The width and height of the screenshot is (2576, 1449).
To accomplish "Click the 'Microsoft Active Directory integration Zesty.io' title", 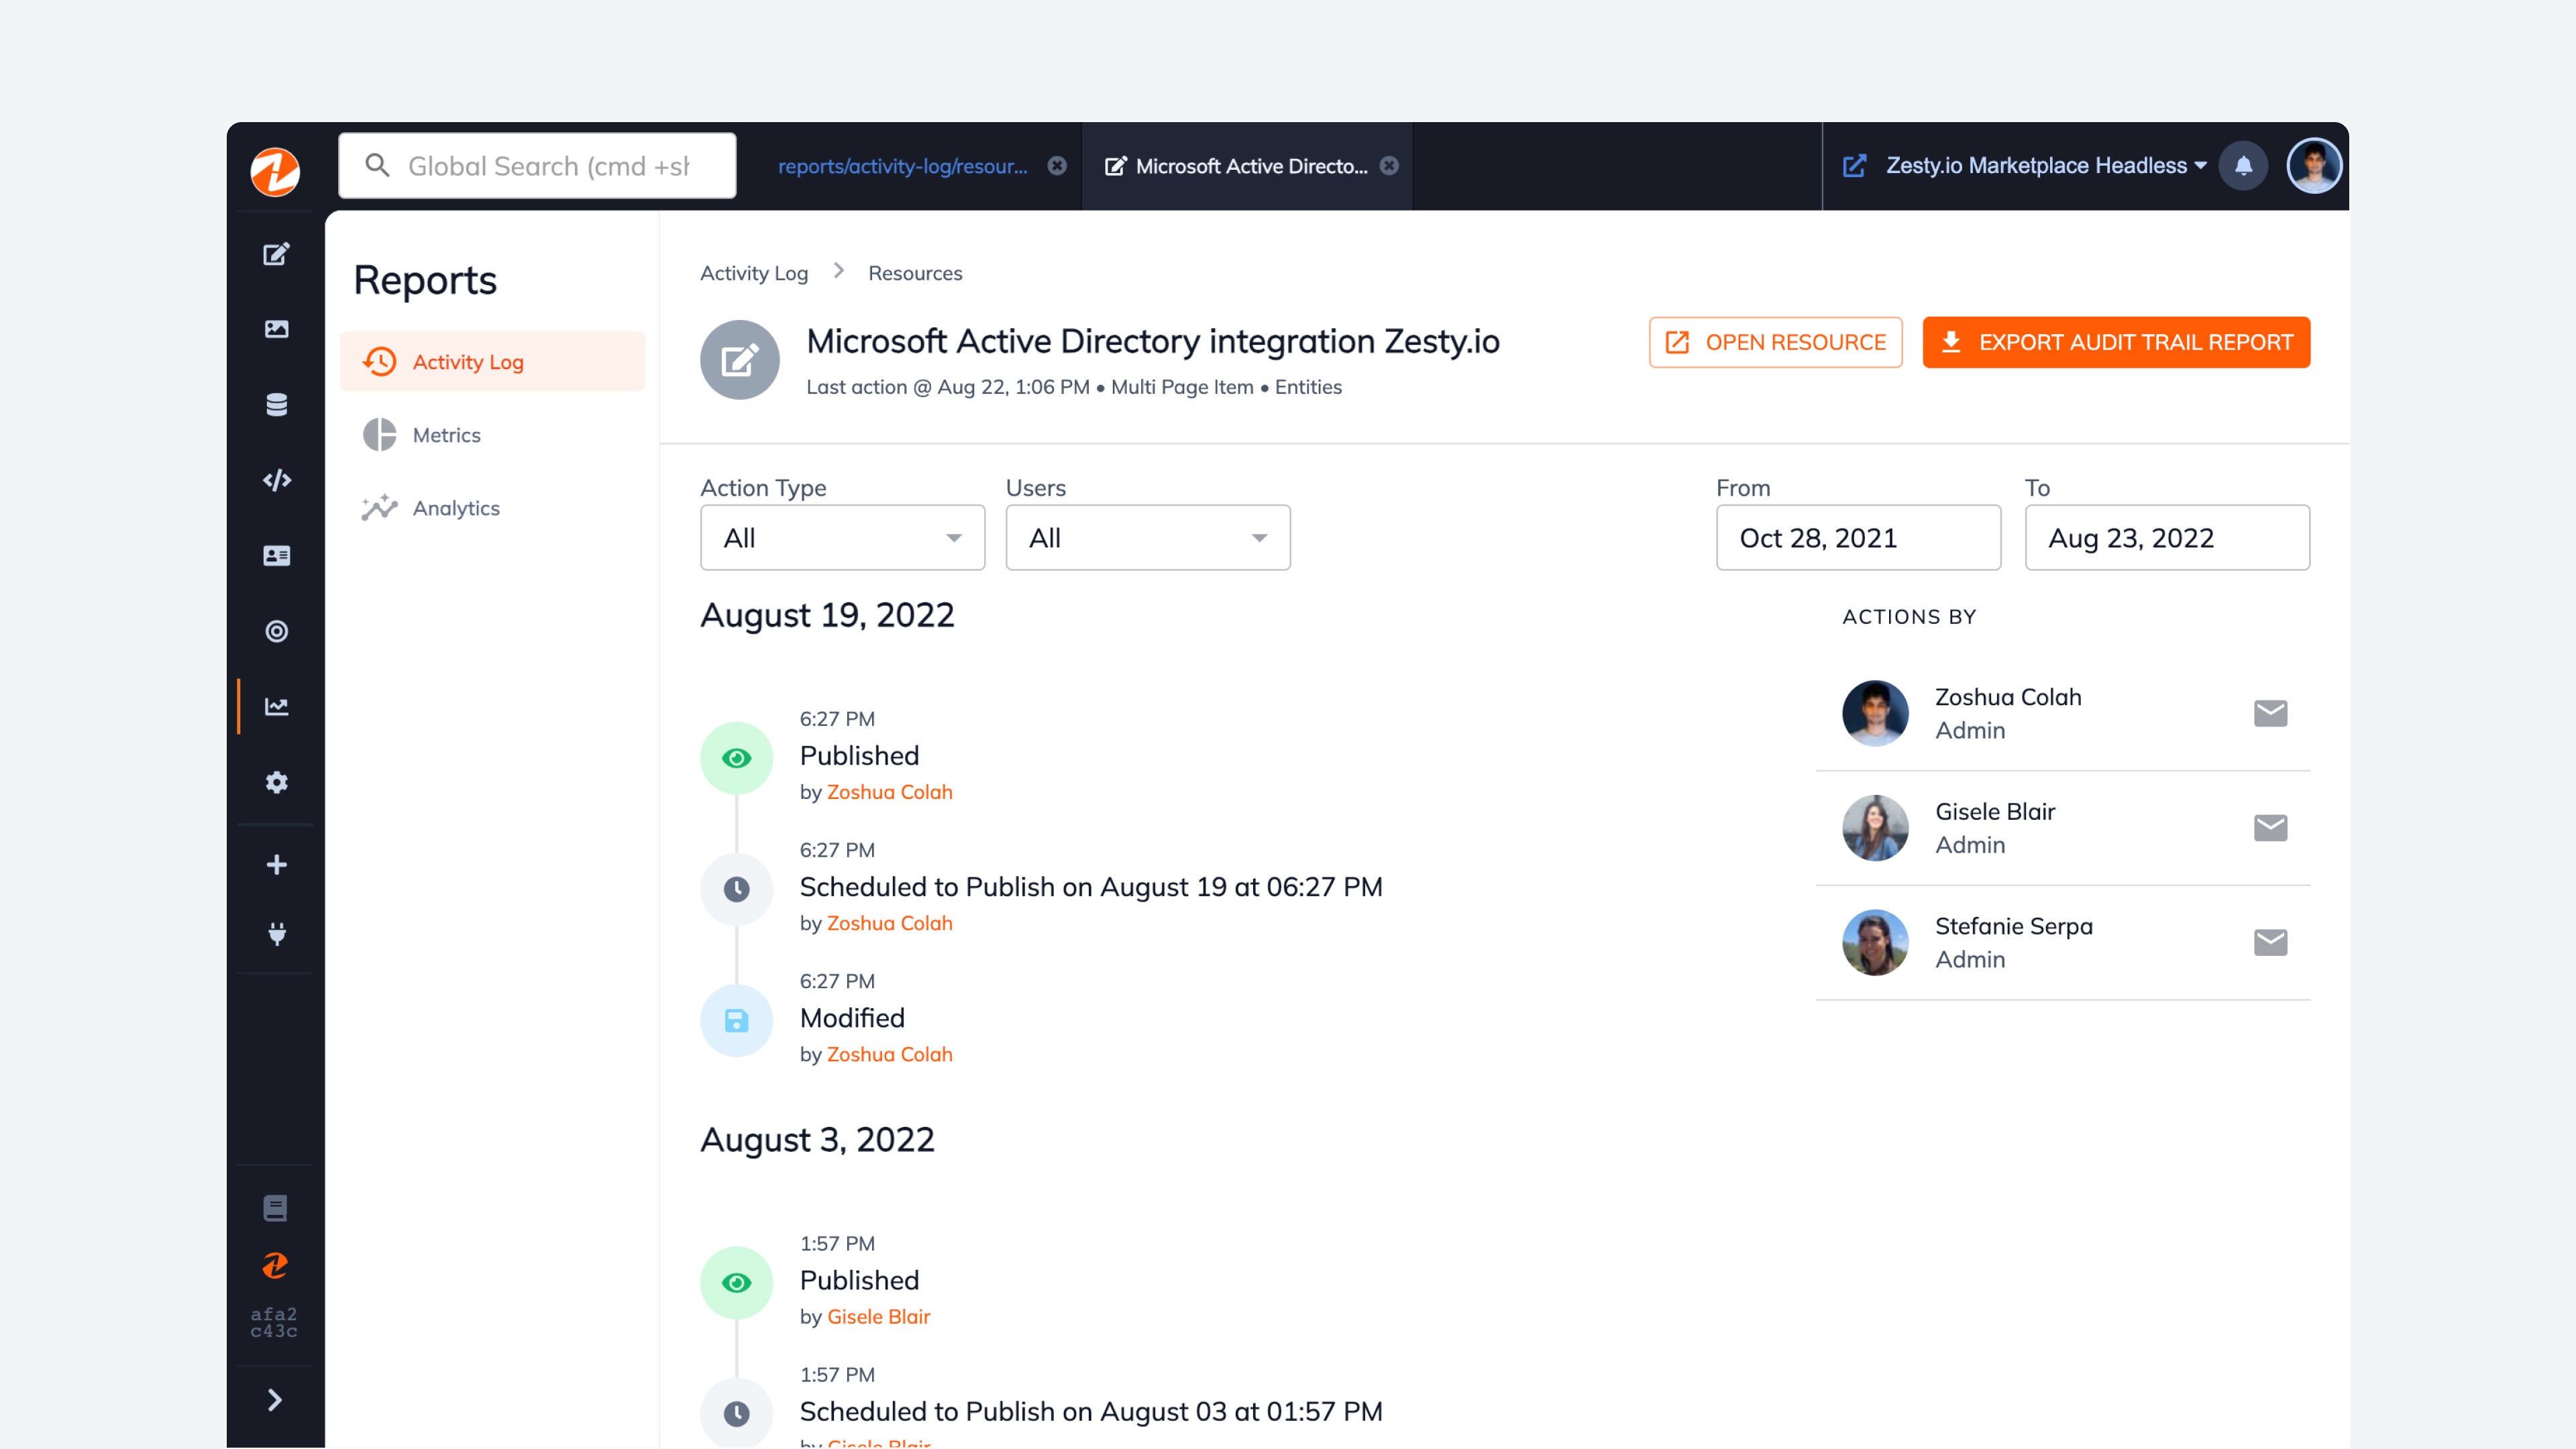I will point(1153,342).
